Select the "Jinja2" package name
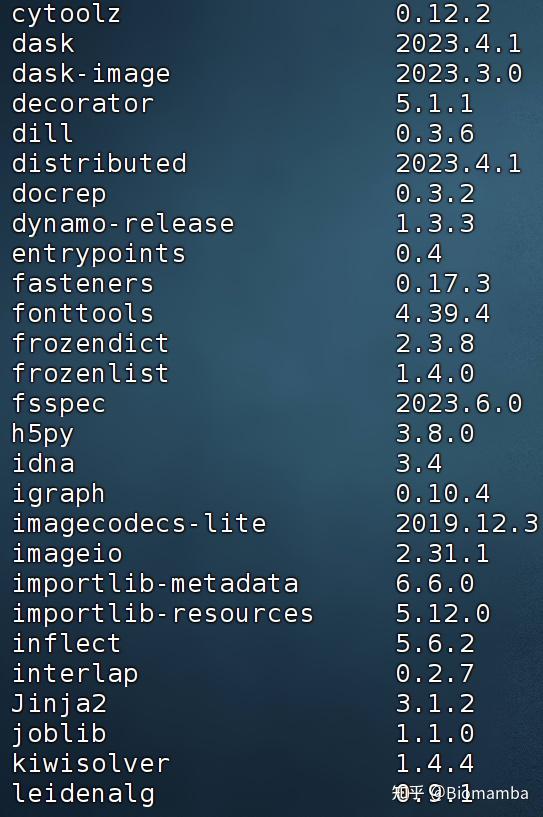The width and height of the screenshot is (543, 817). point(59,704)
